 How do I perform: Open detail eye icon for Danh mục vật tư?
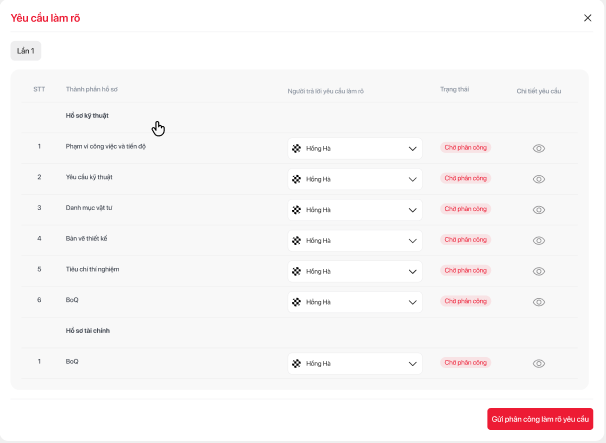tap(538, 210)
